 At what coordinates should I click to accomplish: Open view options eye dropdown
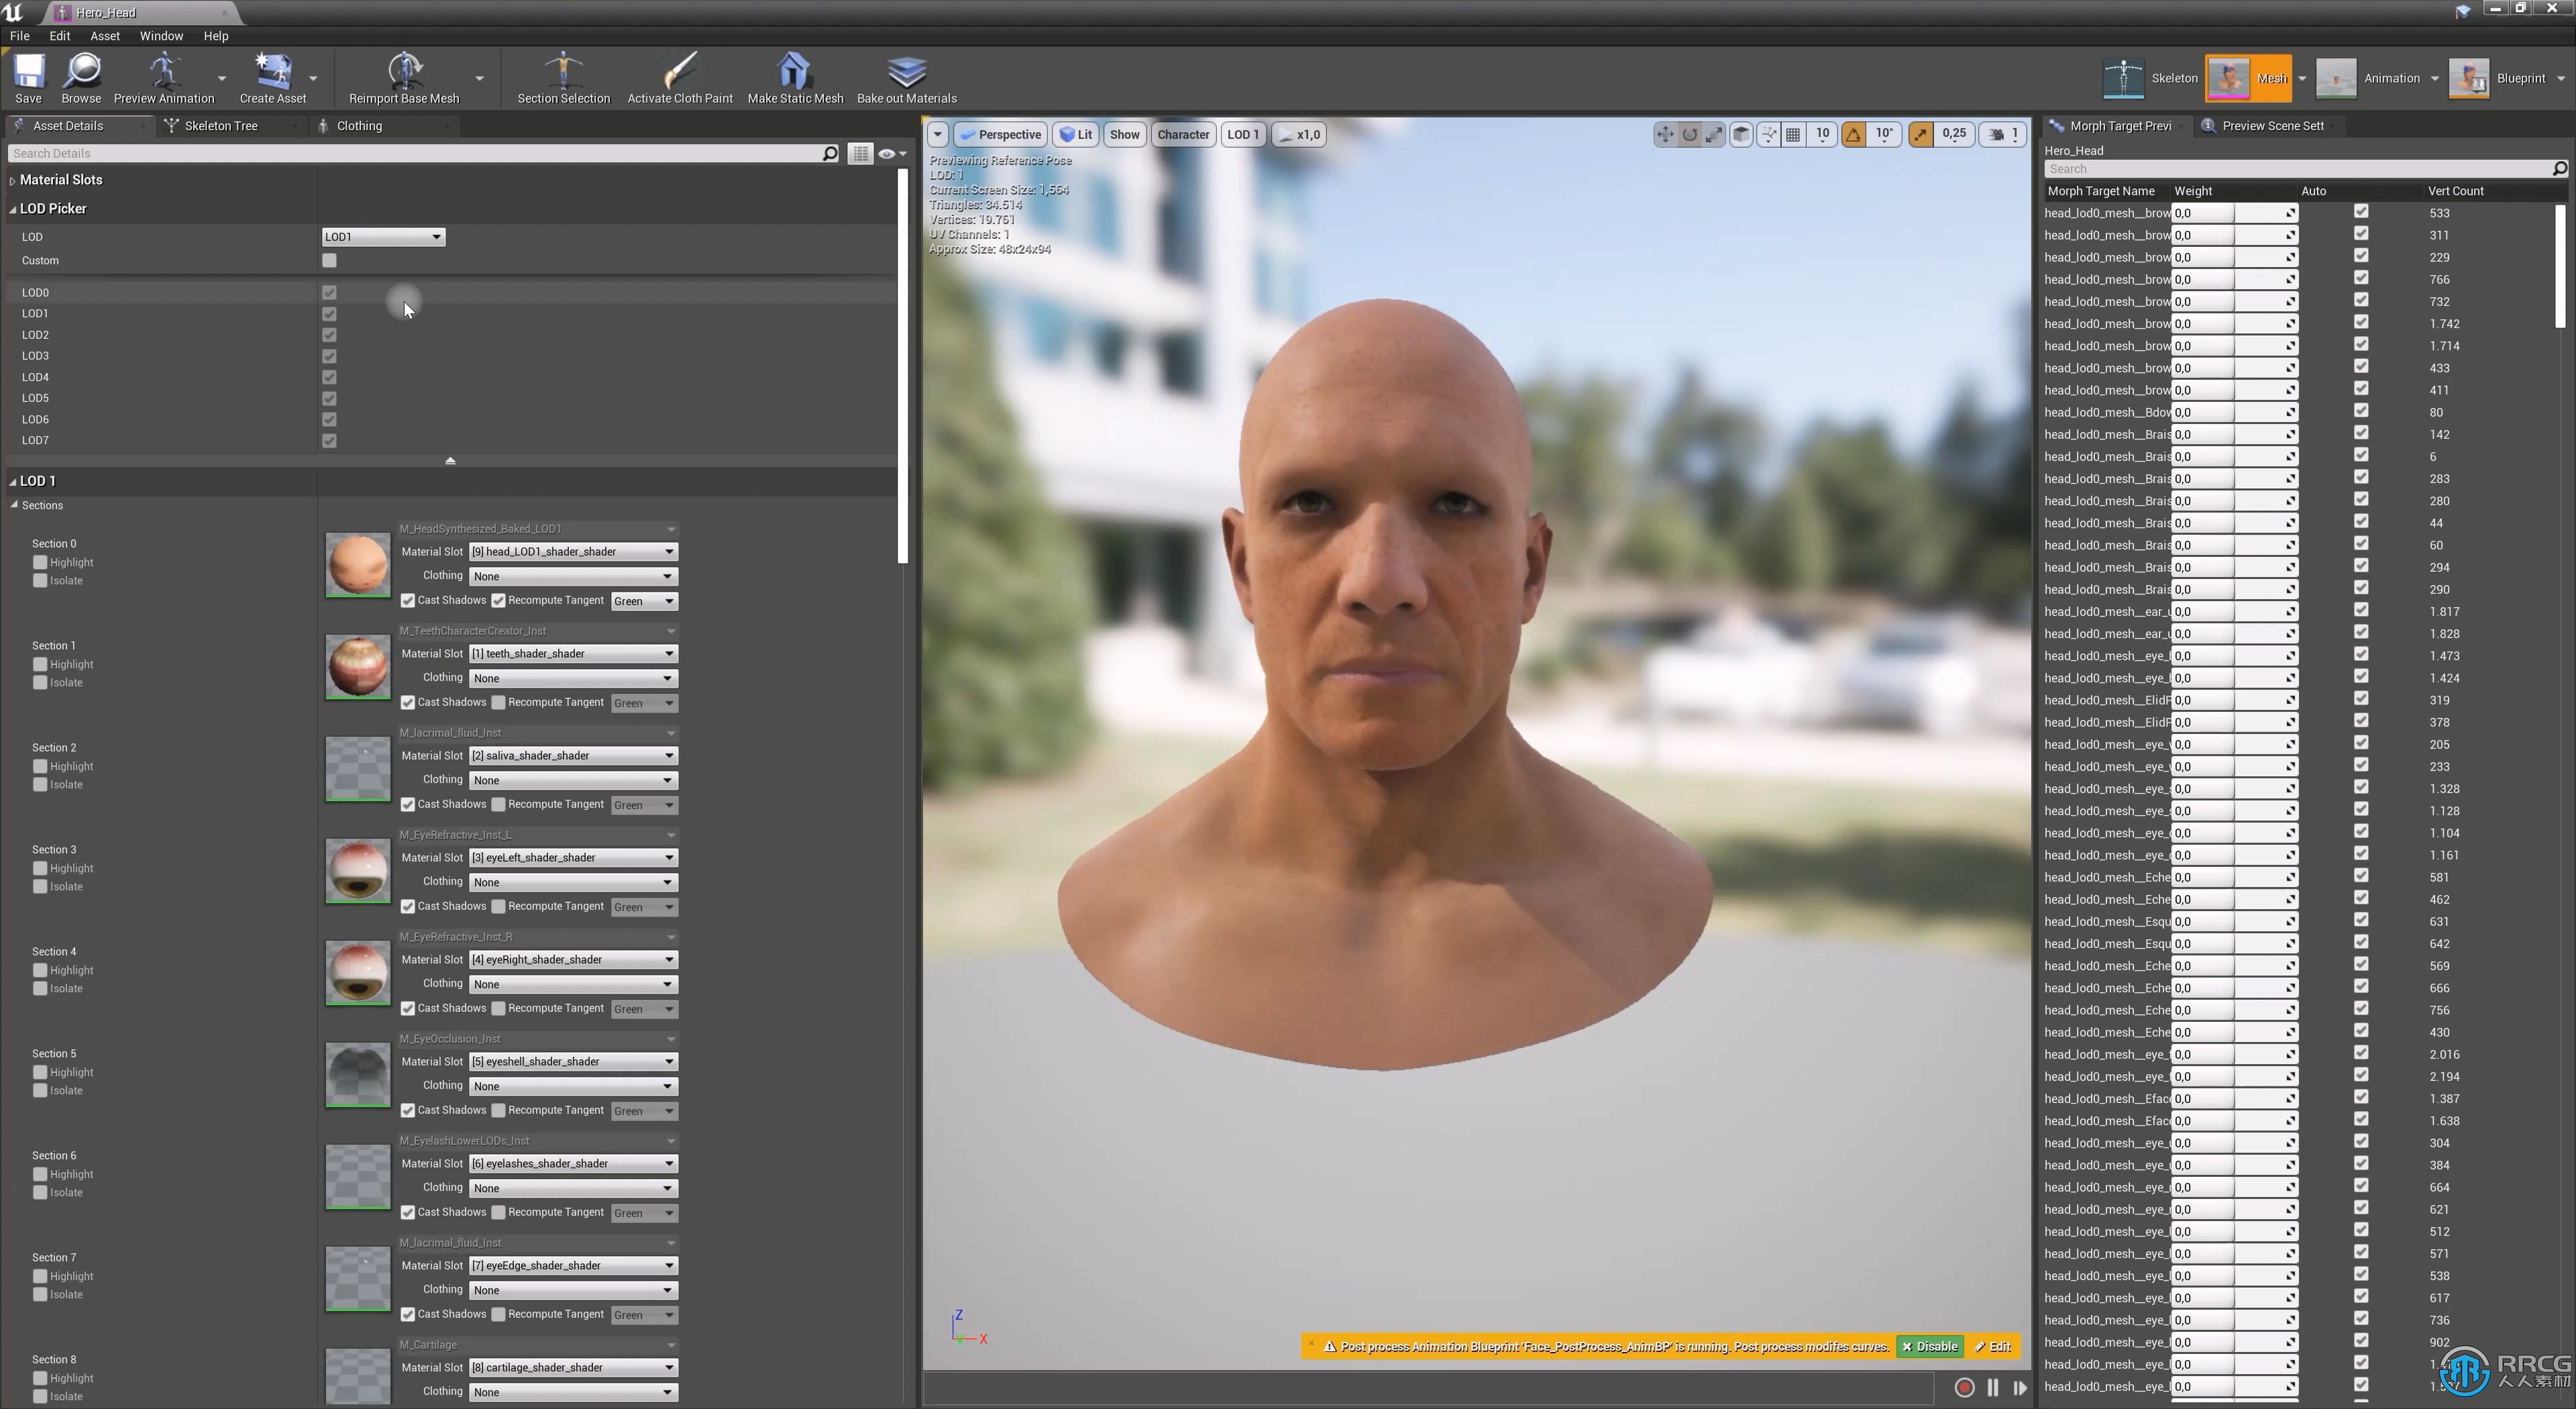click(892, 153)
